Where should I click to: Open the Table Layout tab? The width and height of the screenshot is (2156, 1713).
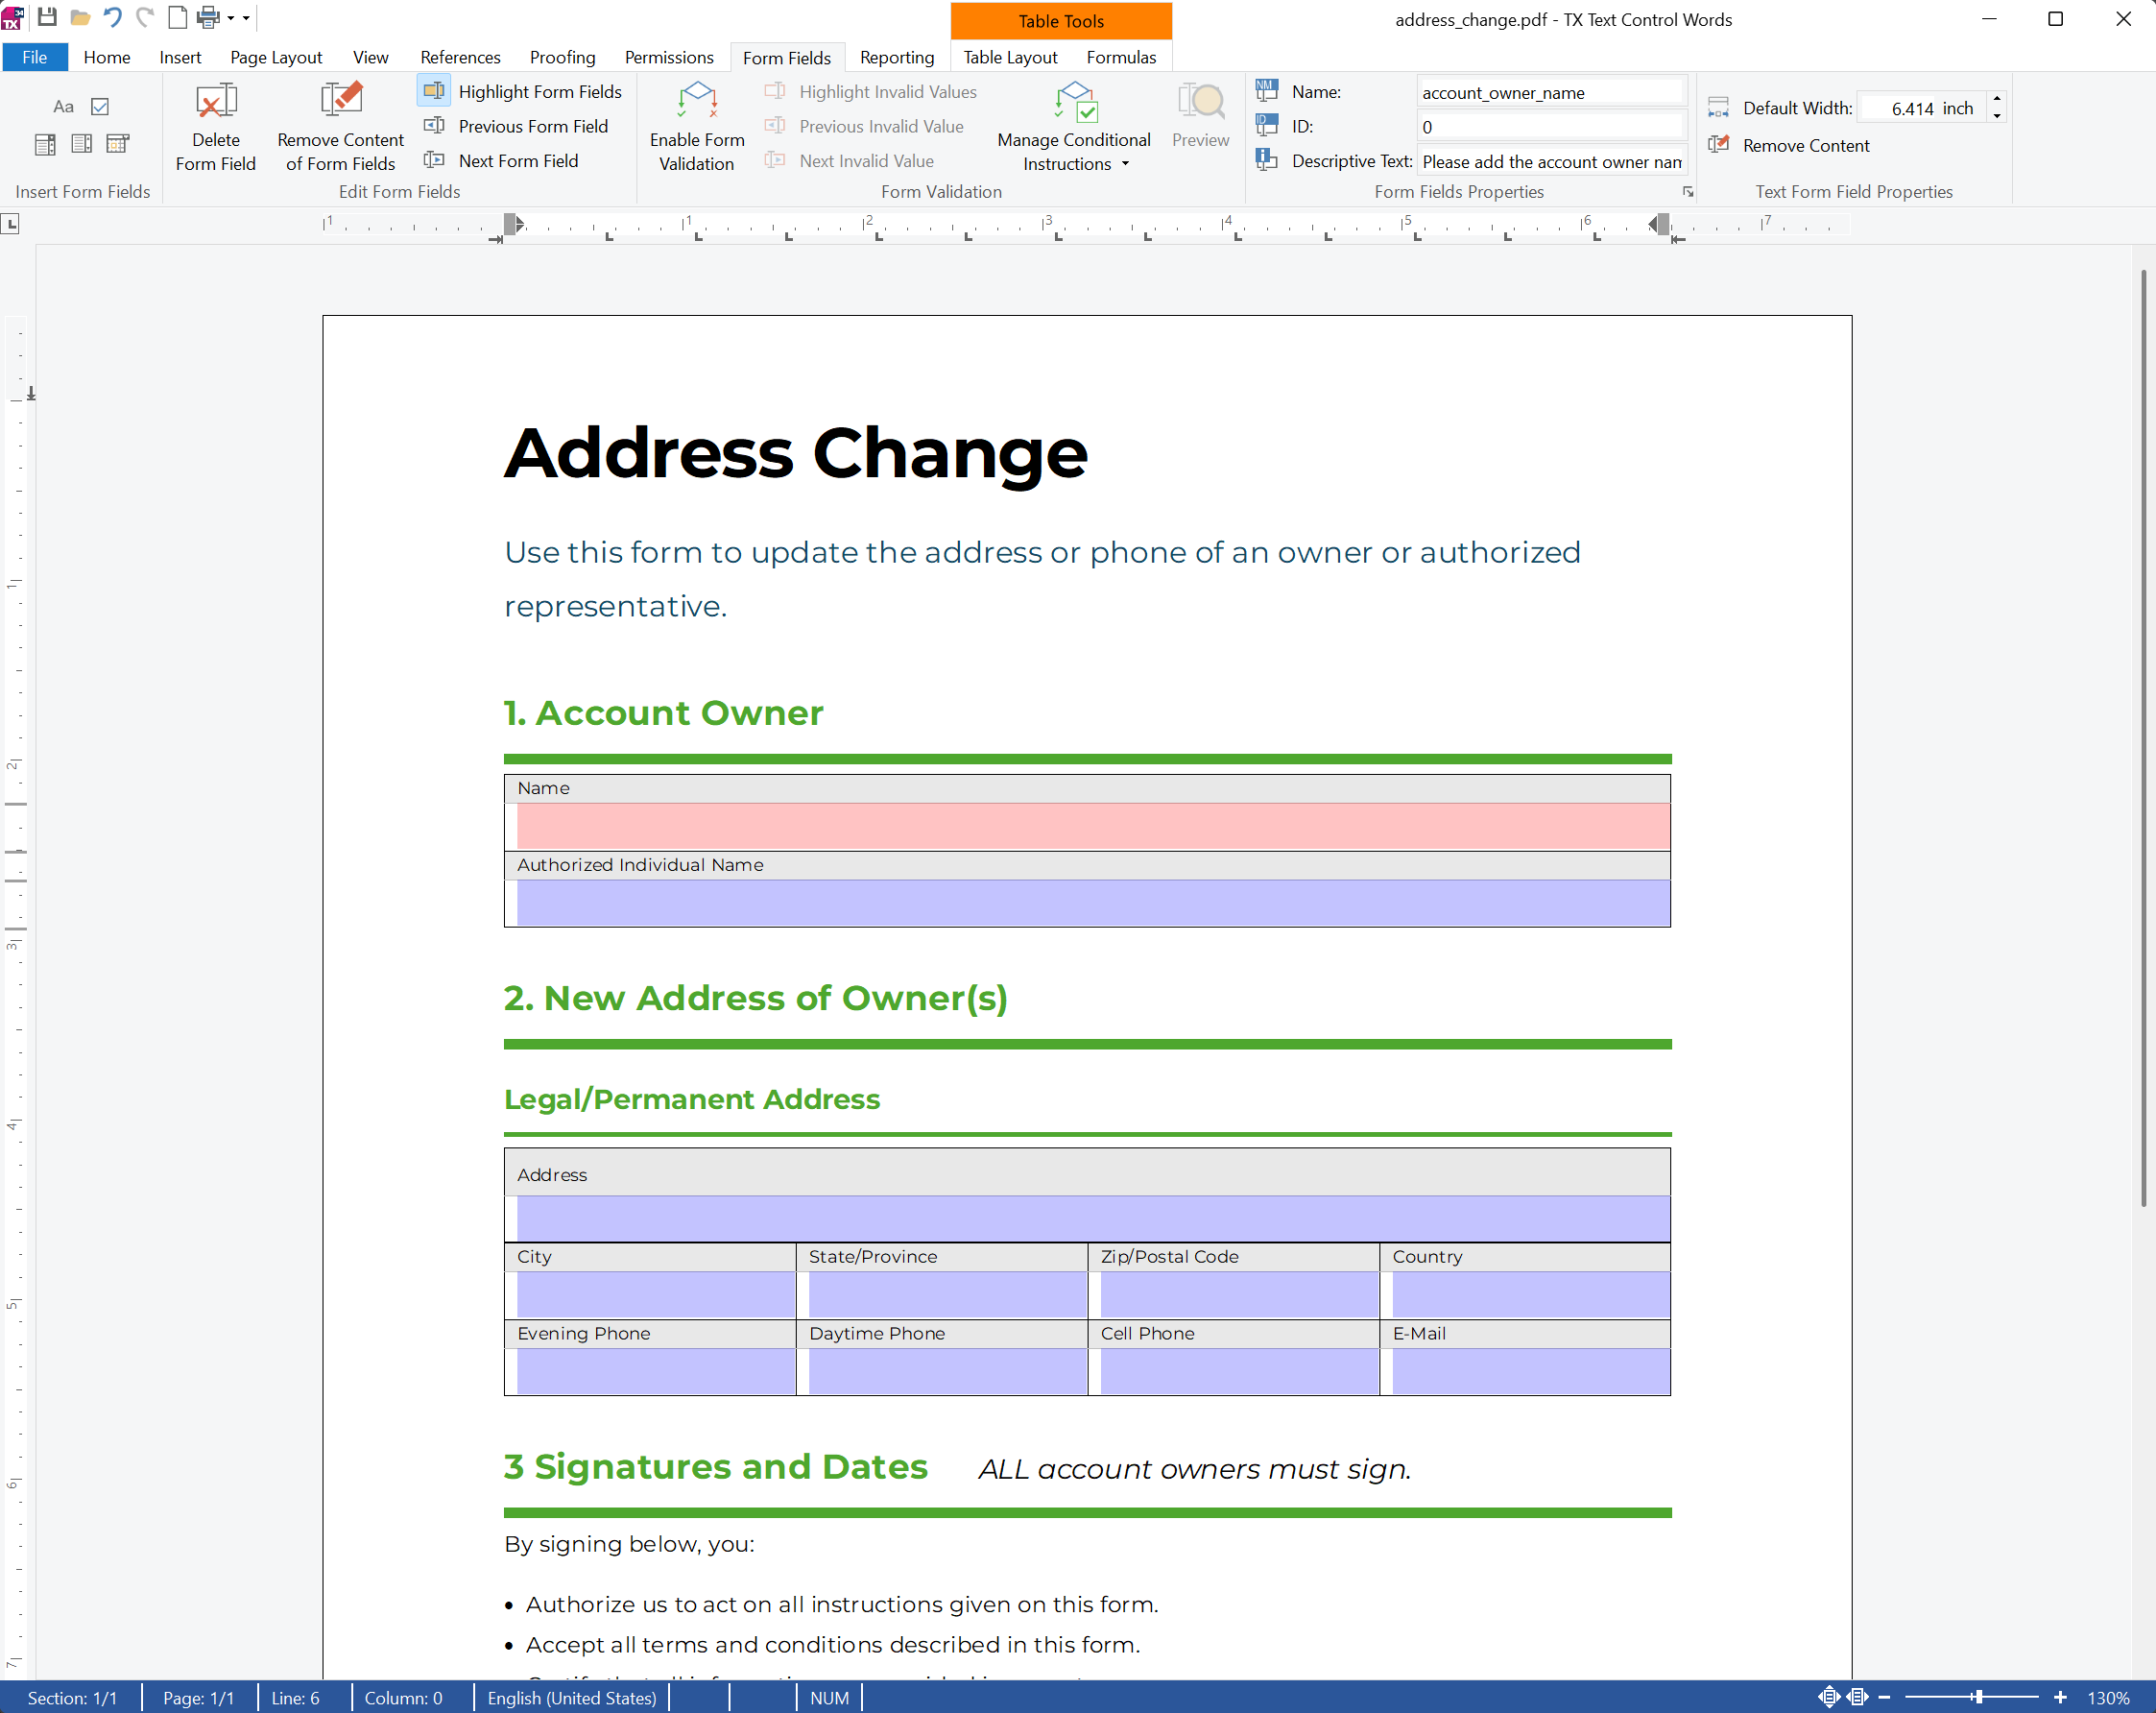coord(1010,57)
